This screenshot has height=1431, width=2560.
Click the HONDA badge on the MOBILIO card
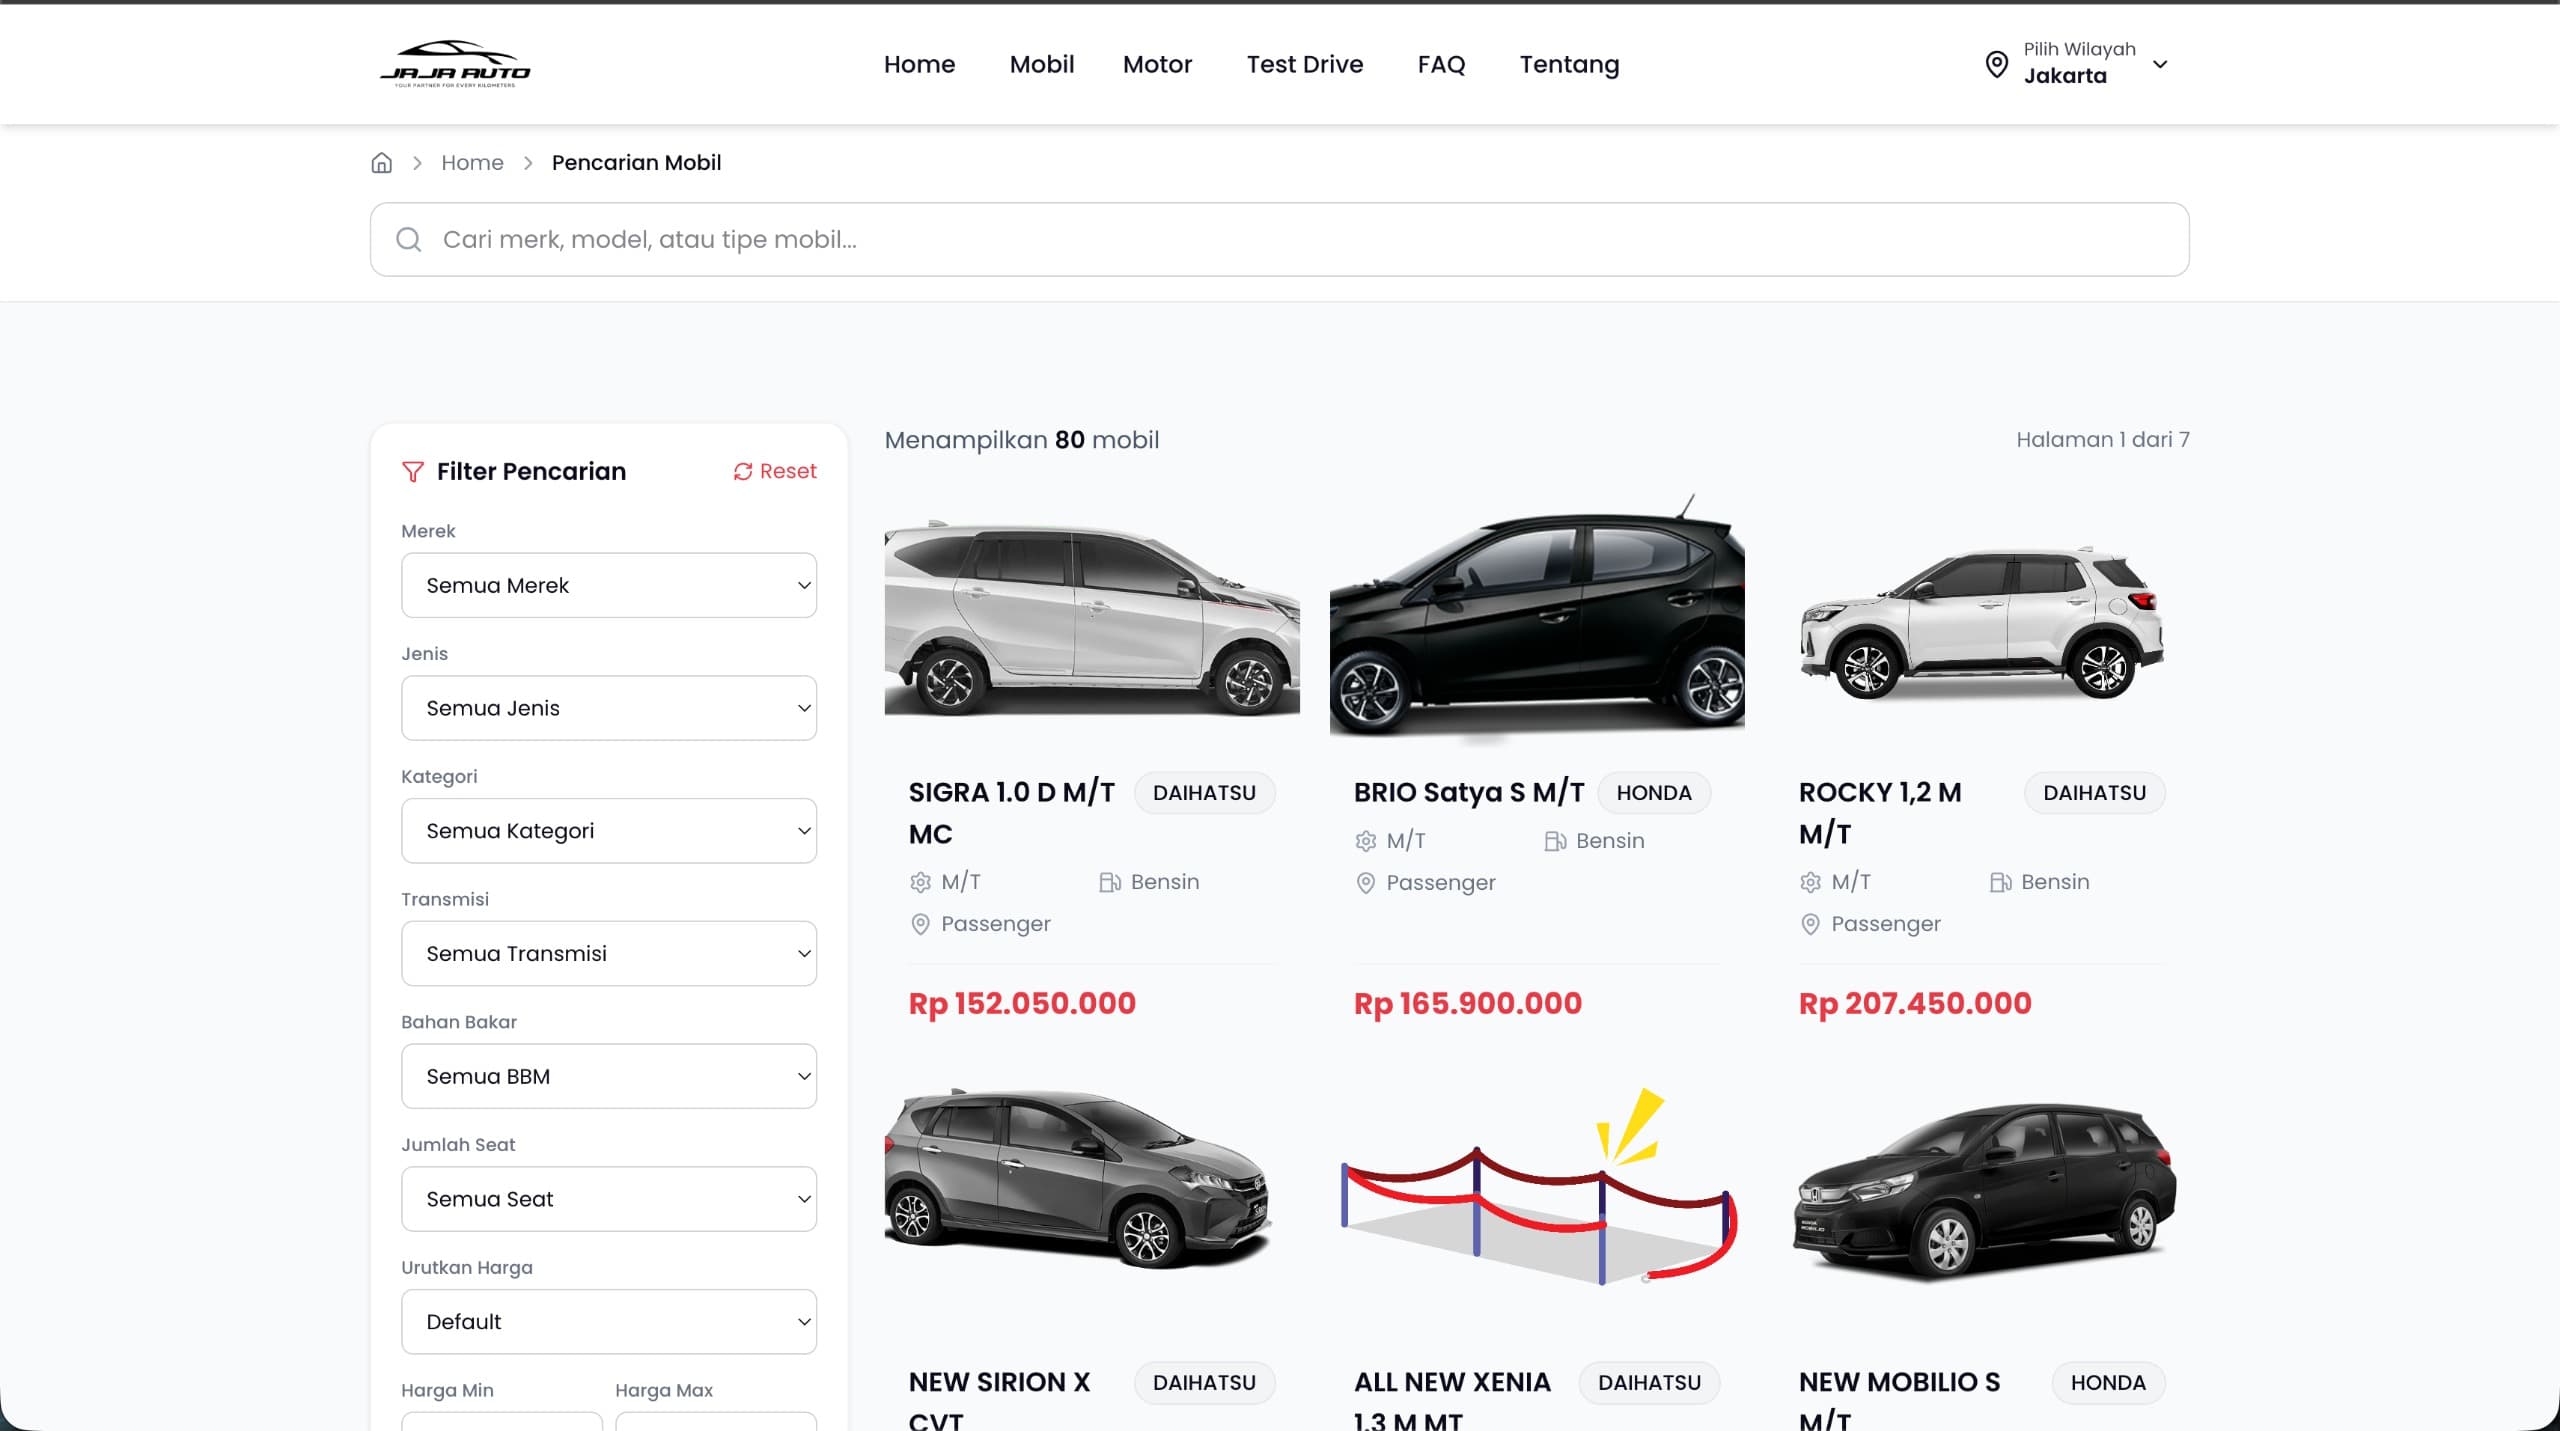(x=2108, y=1383)
